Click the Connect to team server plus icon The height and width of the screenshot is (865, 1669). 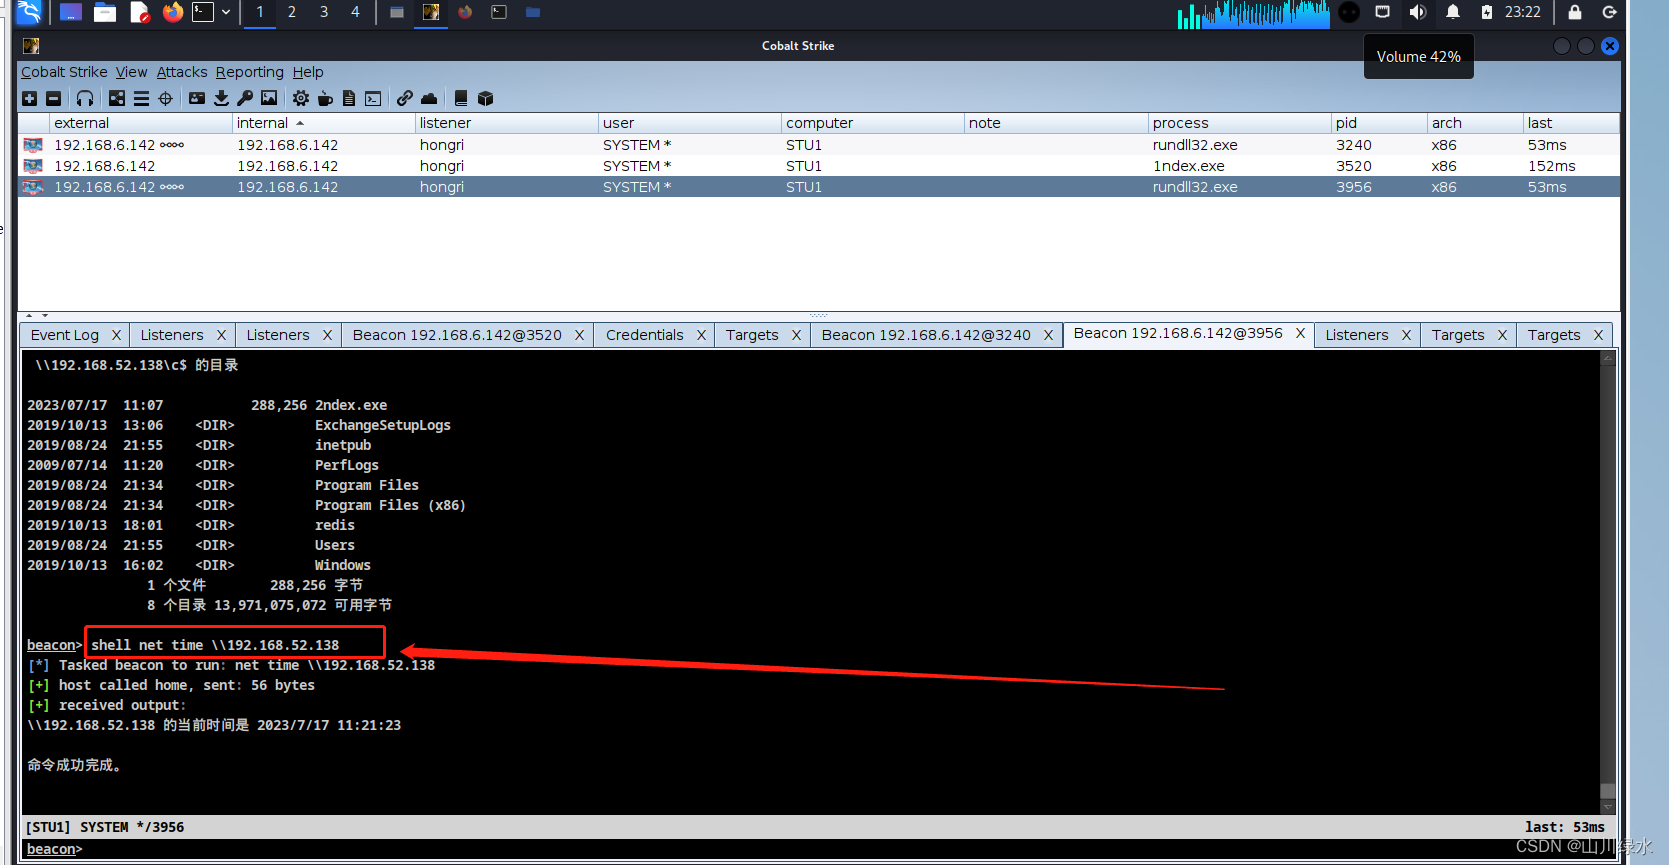coord(29,98)
